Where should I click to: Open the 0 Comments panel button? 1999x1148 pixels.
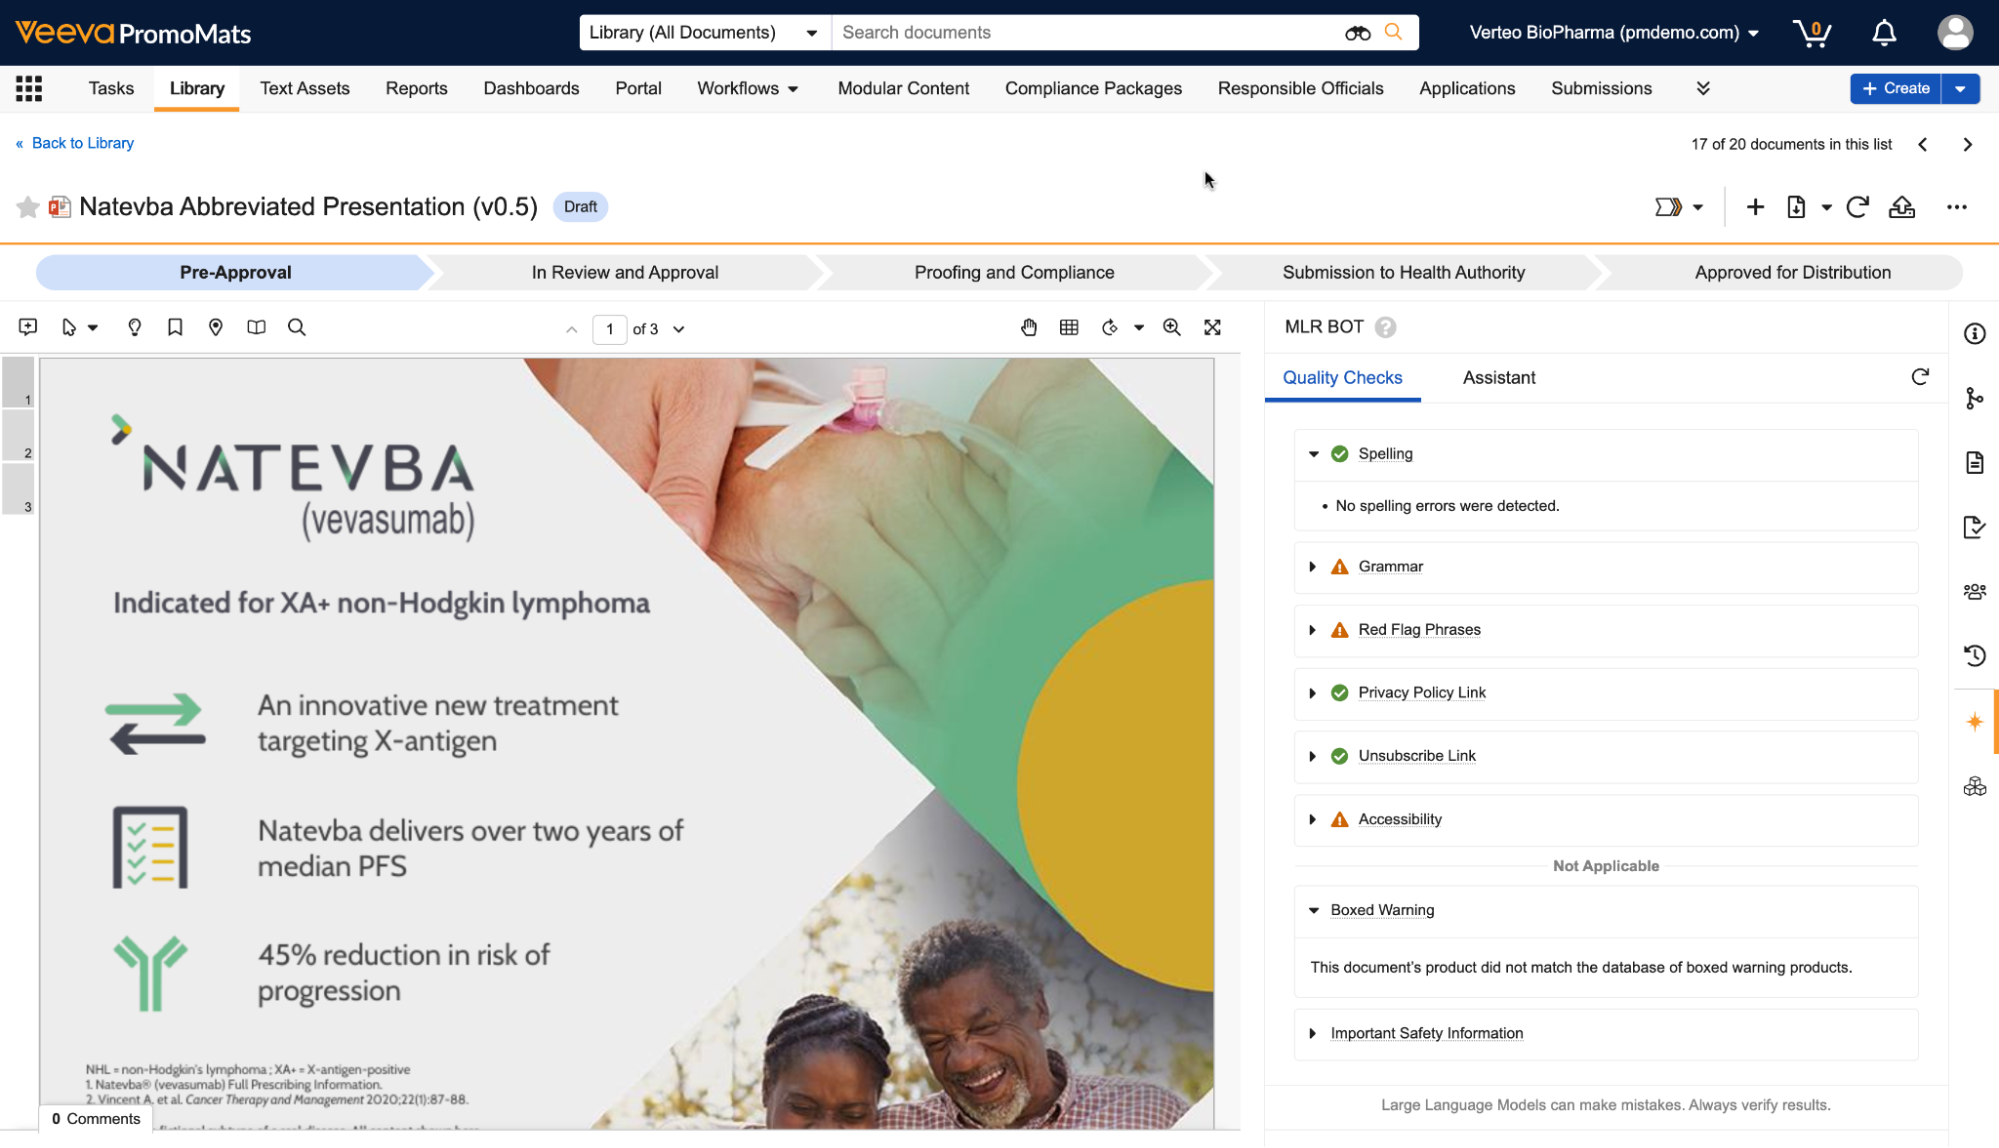click(x=96, y=1119)
